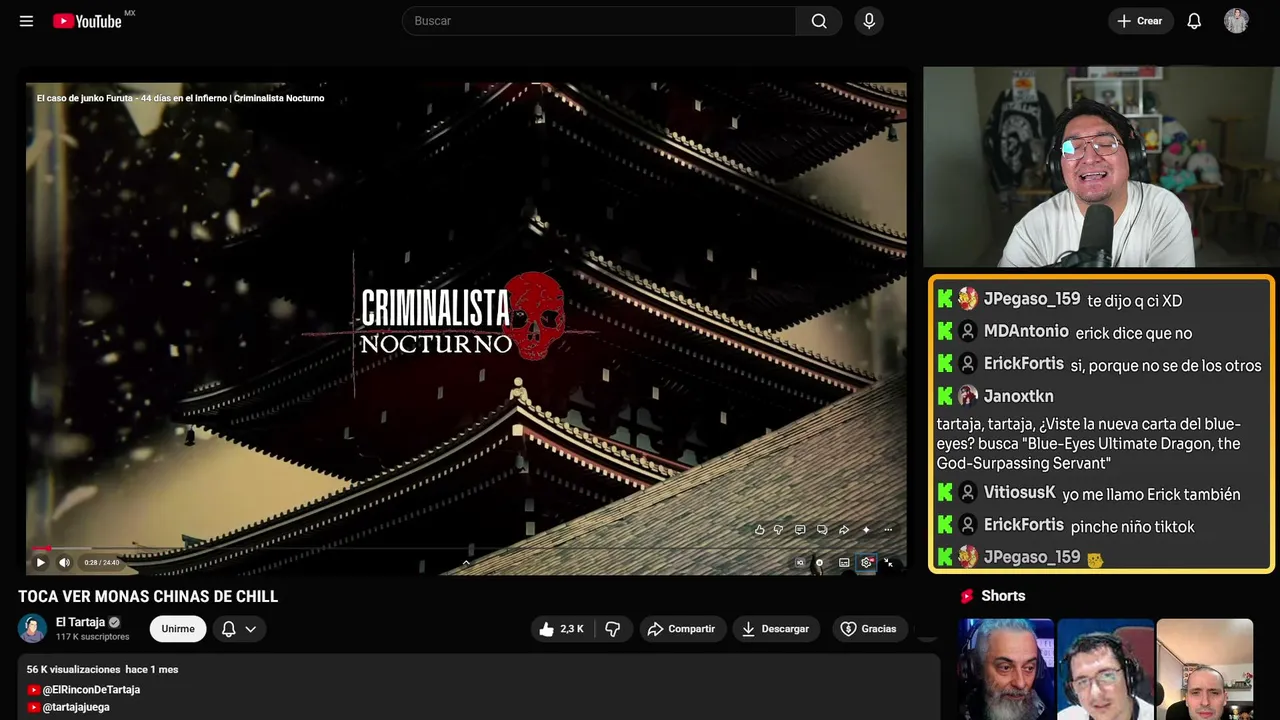Click VitiosusK's chat message
Viewport: 1280px width, 720px height.
coord(1151,494)
